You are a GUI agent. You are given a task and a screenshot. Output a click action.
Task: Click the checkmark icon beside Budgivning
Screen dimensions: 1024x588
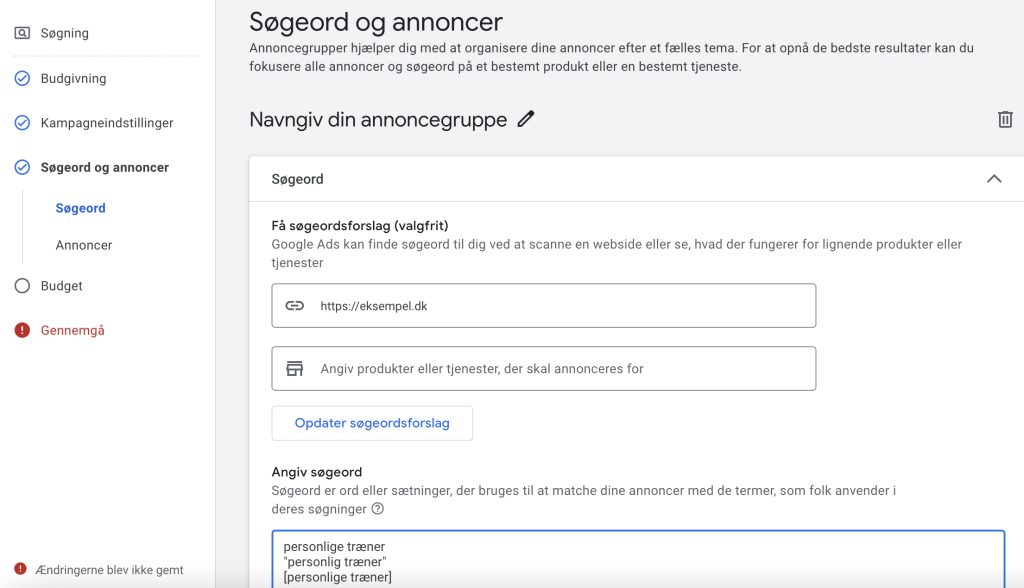pyautogui.click(x=22, y=78)
